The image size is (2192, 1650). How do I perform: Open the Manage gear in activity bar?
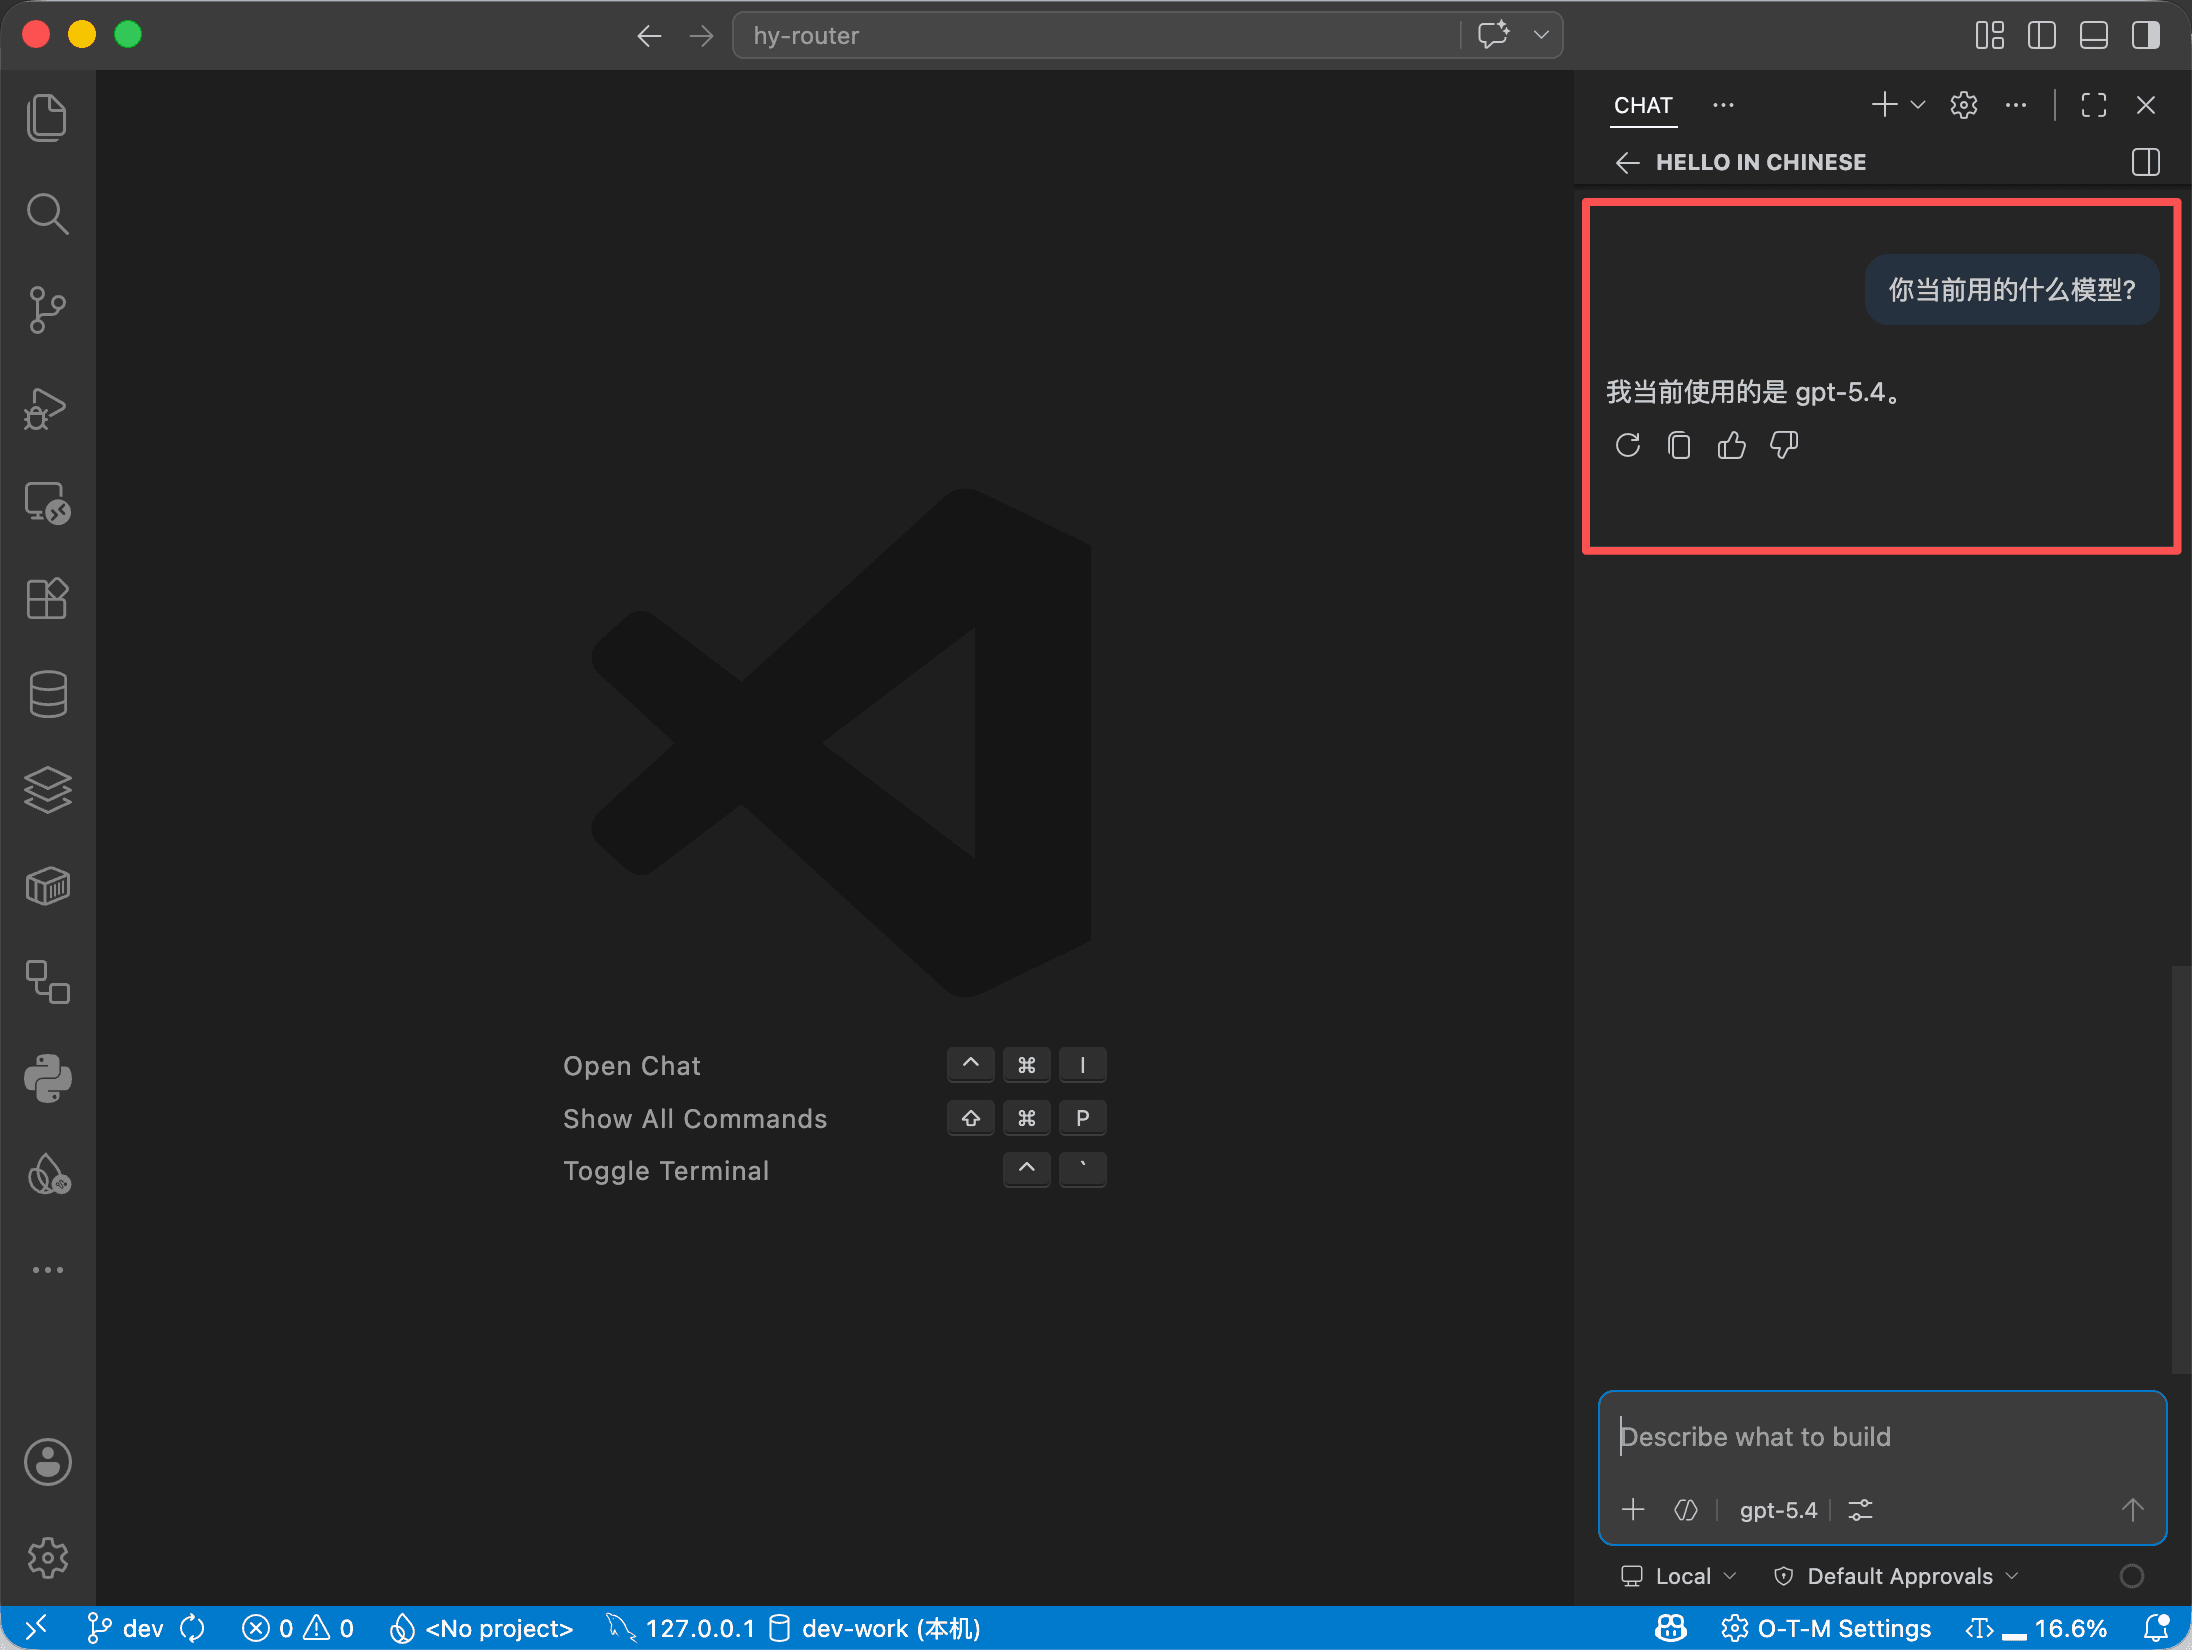(x=47, y=1558)
